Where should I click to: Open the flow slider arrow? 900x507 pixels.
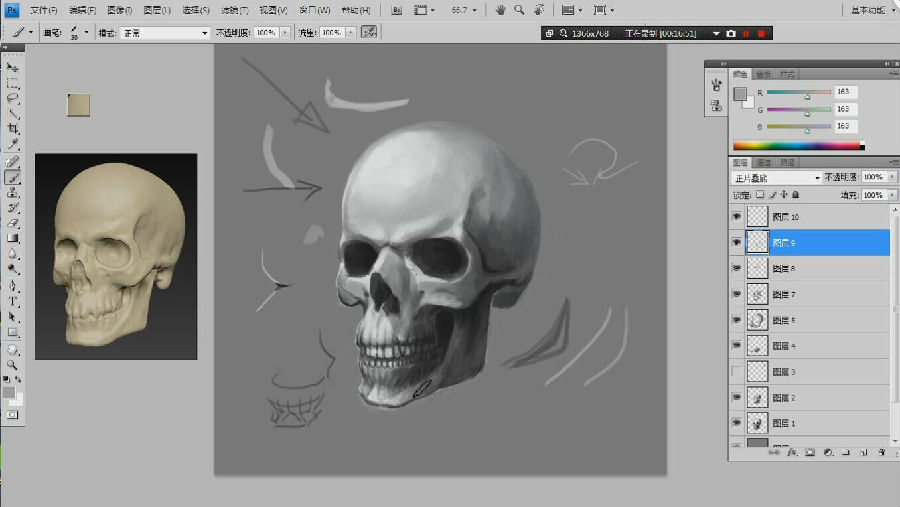pyautogui.click(x=351, y=33)
